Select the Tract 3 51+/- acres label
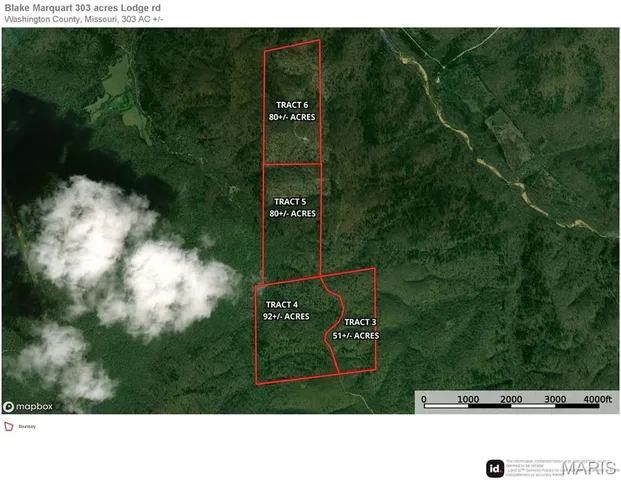 pyautogui.click(x=357, y=329)
